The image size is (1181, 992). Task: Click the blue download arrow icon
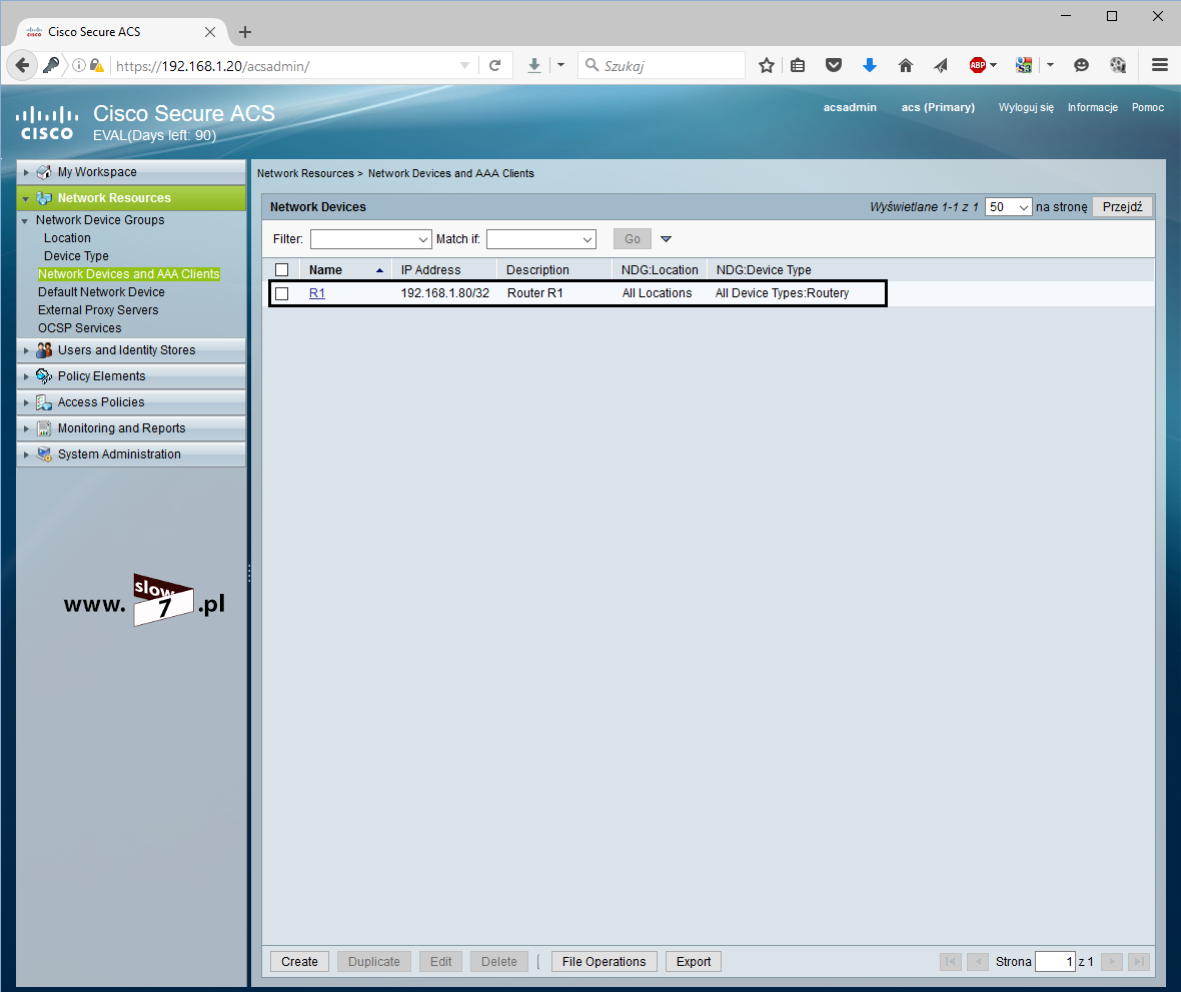pos(869,66)
